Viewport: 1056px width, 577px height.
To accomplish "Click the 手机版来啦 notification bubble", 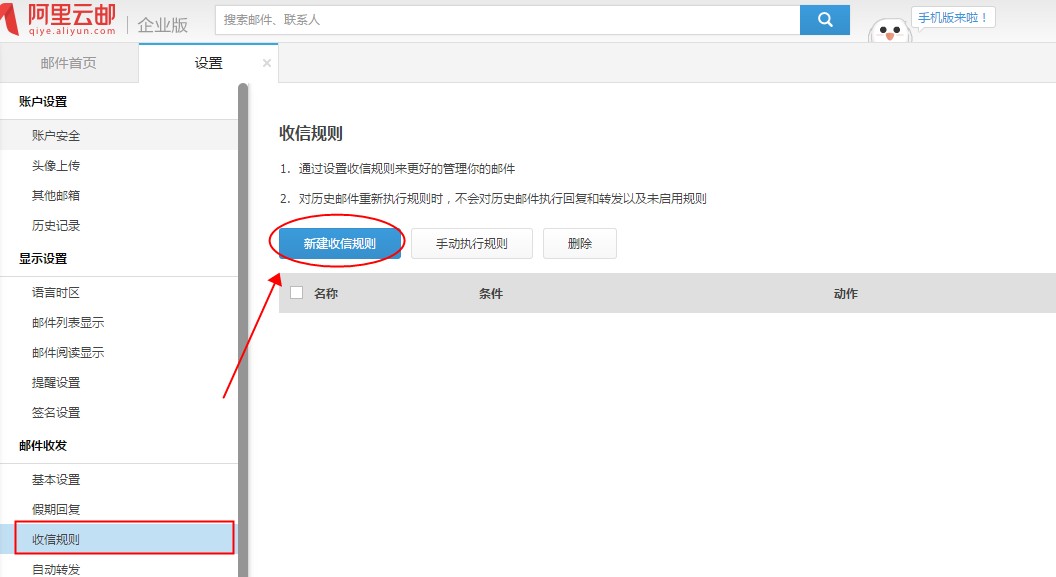I will (x=953, y=16).
